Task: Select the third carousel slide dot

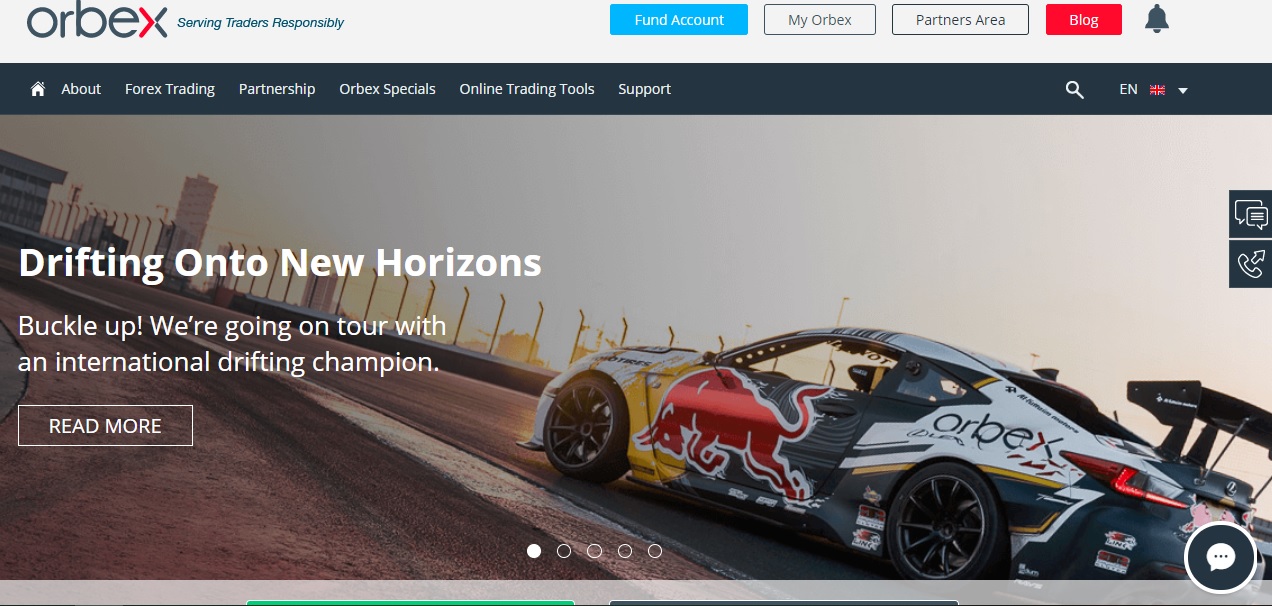Action: [x=595, y=551]
